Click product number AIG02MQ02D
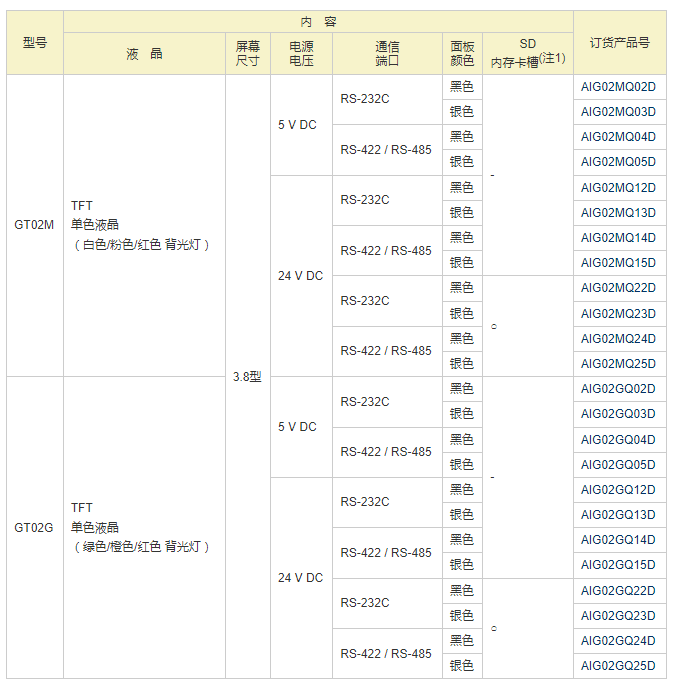 (618, 87)
